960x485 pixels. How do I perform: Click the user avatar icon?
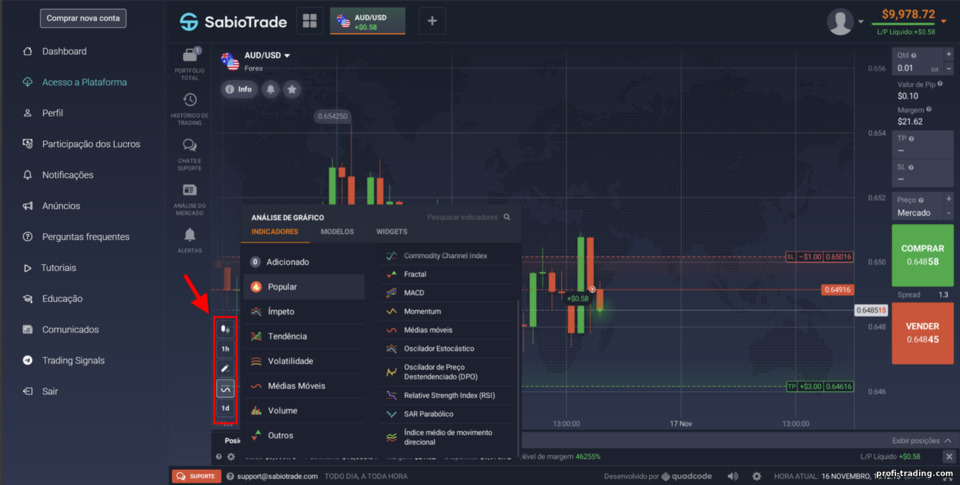[840, 21]
